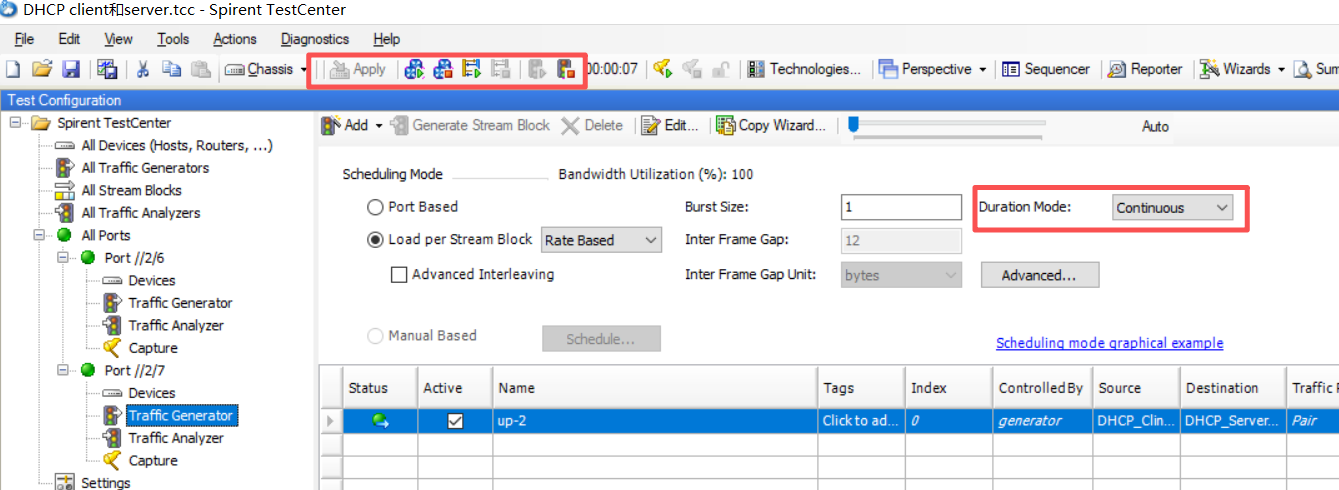The image size is (1339, 490).
Task: Uncheck the Active checkbox for up-2
Action: [455, 421]
